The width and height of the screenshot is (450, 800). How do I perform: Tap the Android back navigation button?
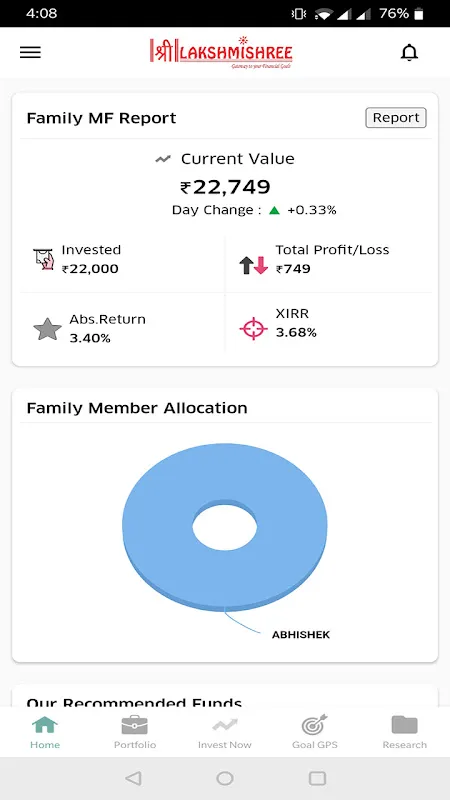[133, 778]
